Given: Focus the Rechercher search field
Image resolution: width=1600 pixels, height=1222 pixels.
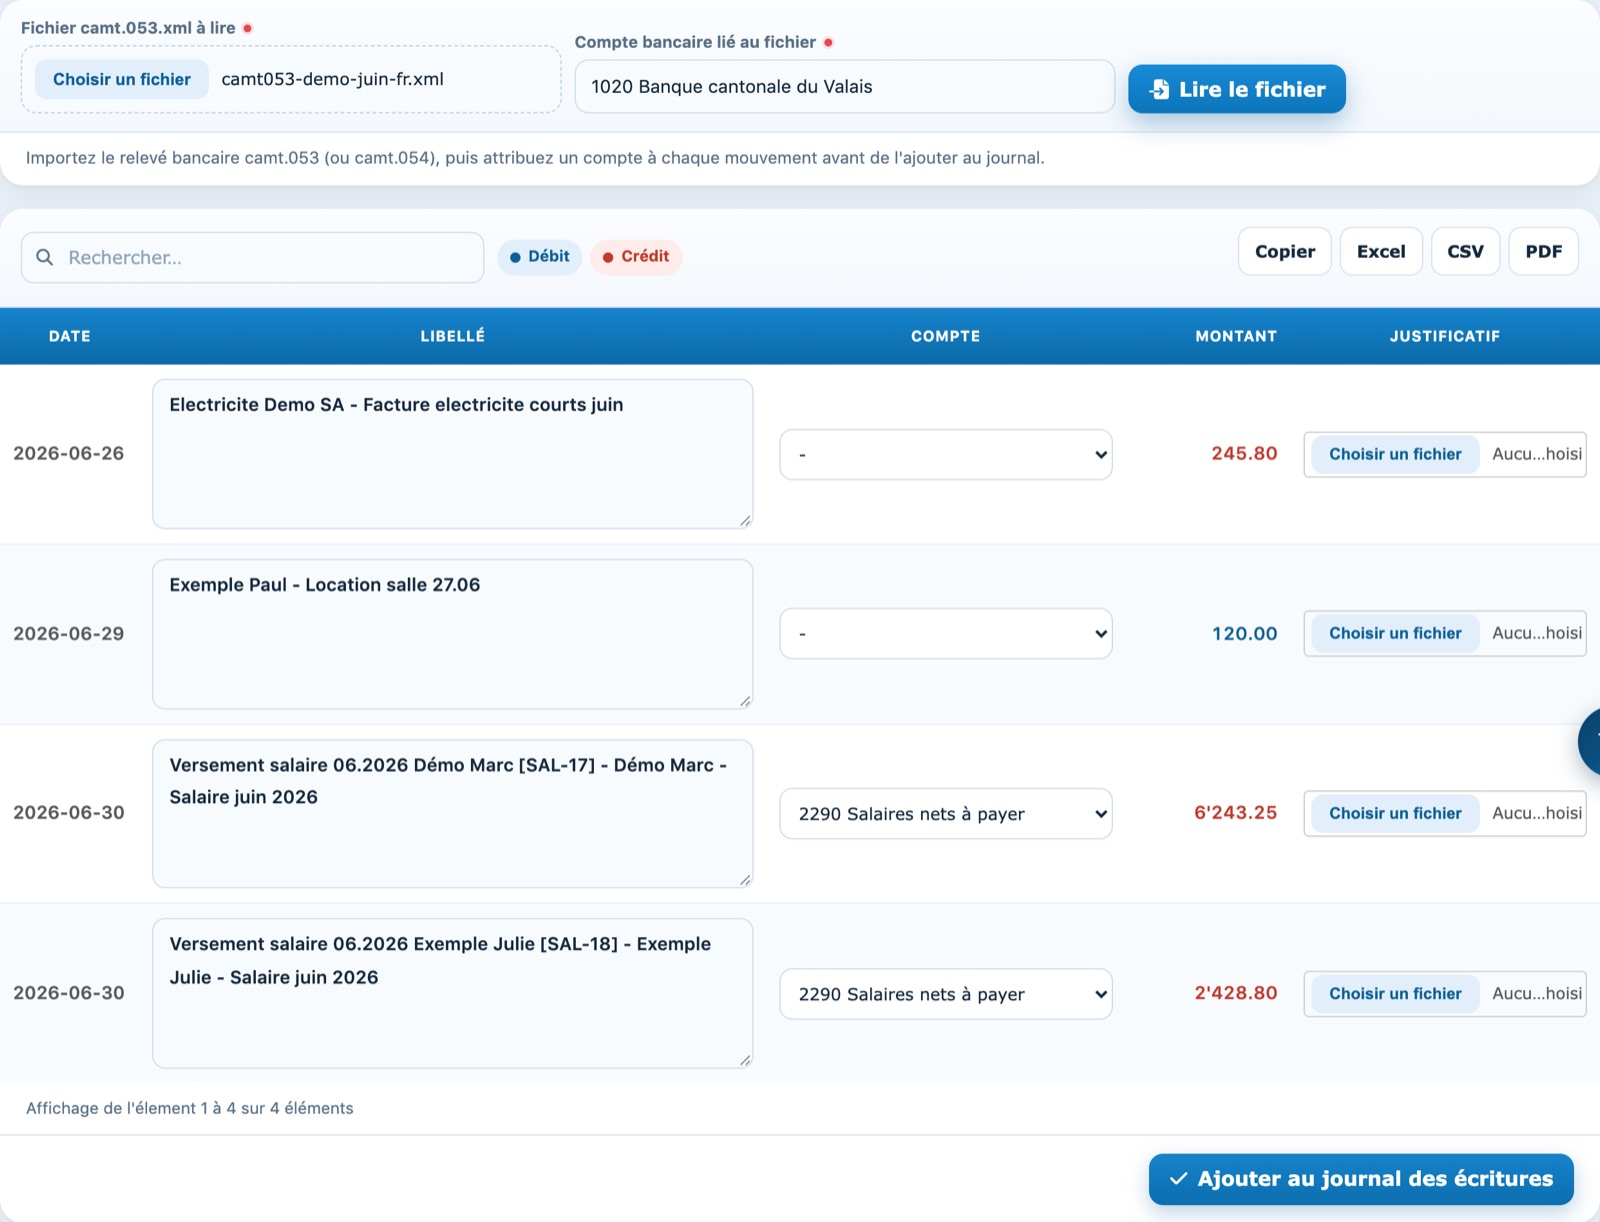Looking at the screenshot, I should tap(252, 258).
